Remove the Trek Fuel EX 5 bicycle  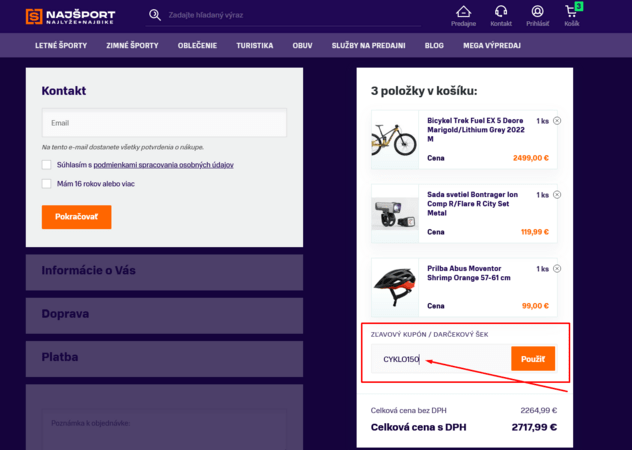557,121
